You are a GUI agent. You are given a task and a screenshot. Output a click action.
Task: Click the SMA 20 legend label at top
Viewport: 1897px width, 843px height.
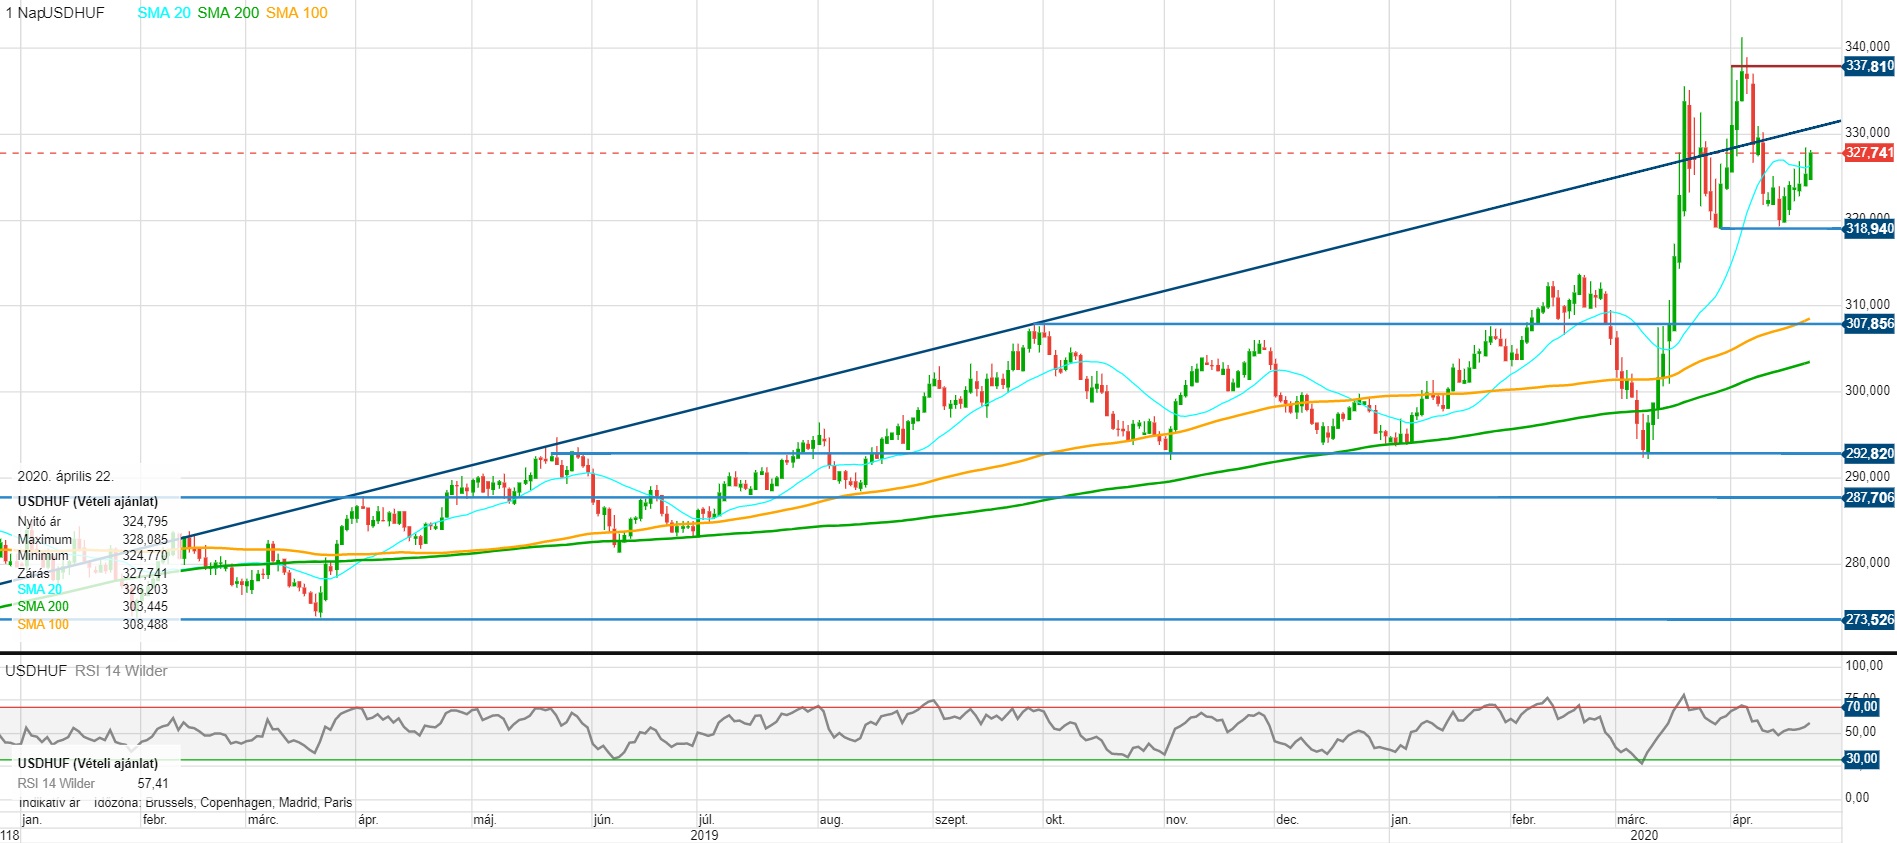(x=164, y=13)
